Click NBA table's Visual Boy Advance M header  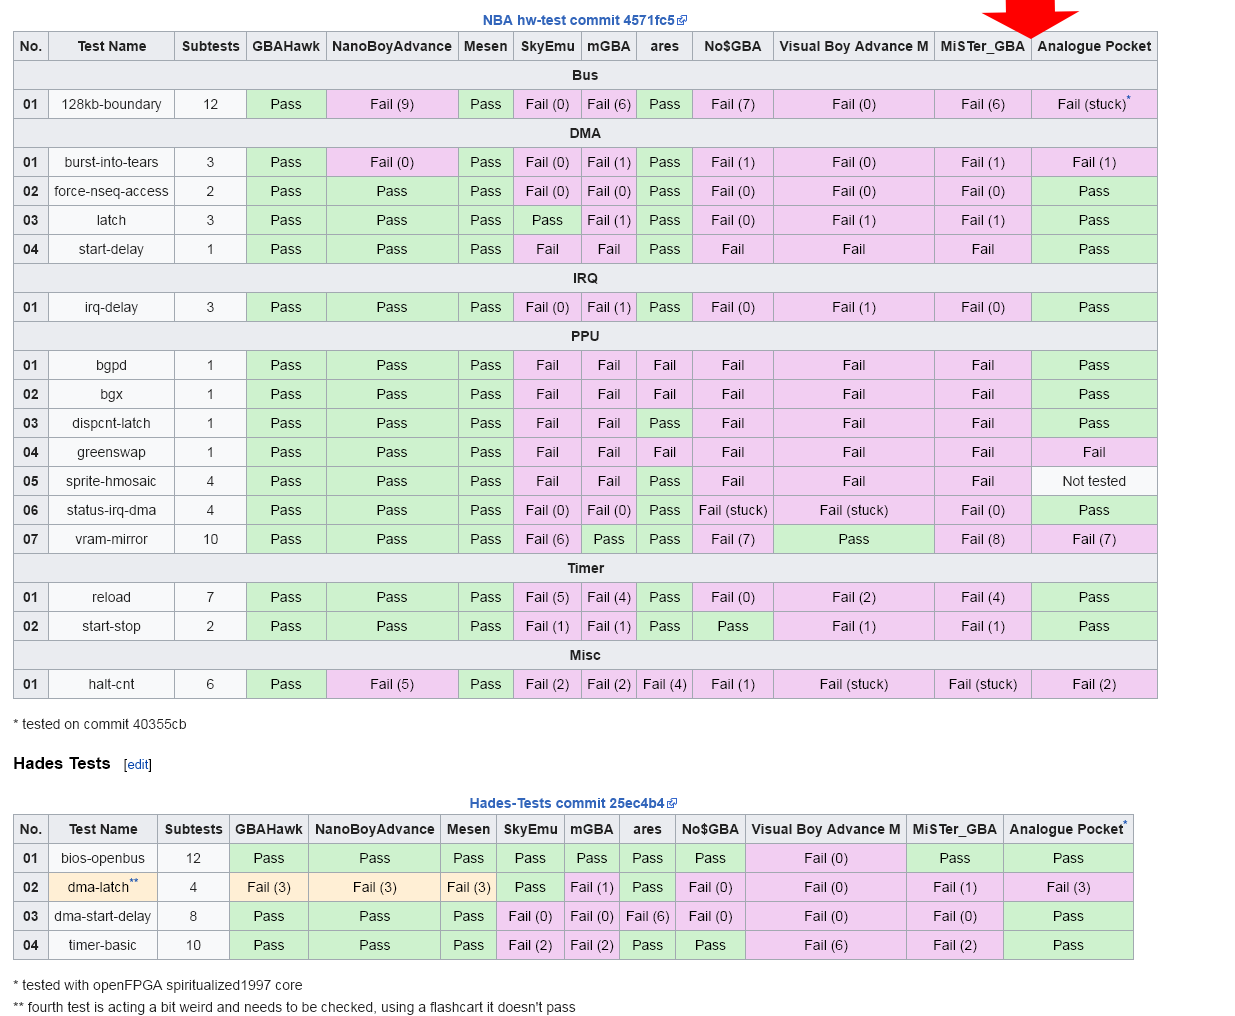click(854, 46)
